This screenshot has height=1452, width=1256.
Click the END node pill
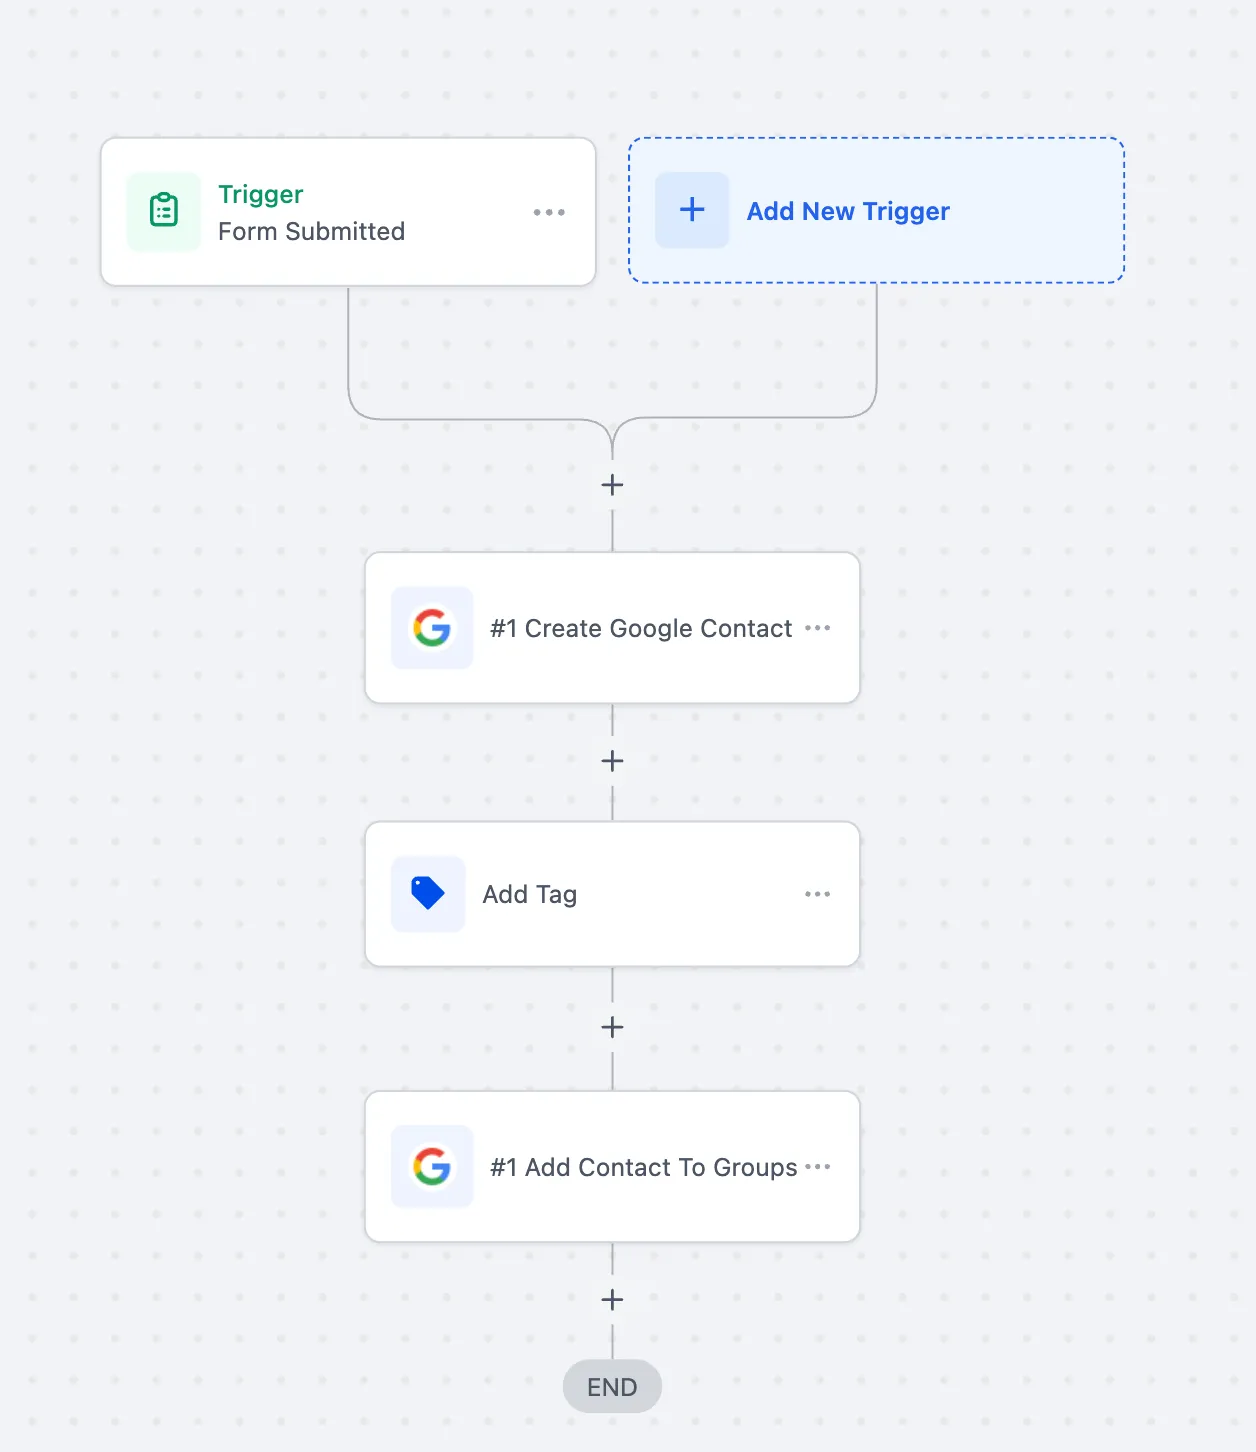tap(612, 1387)
